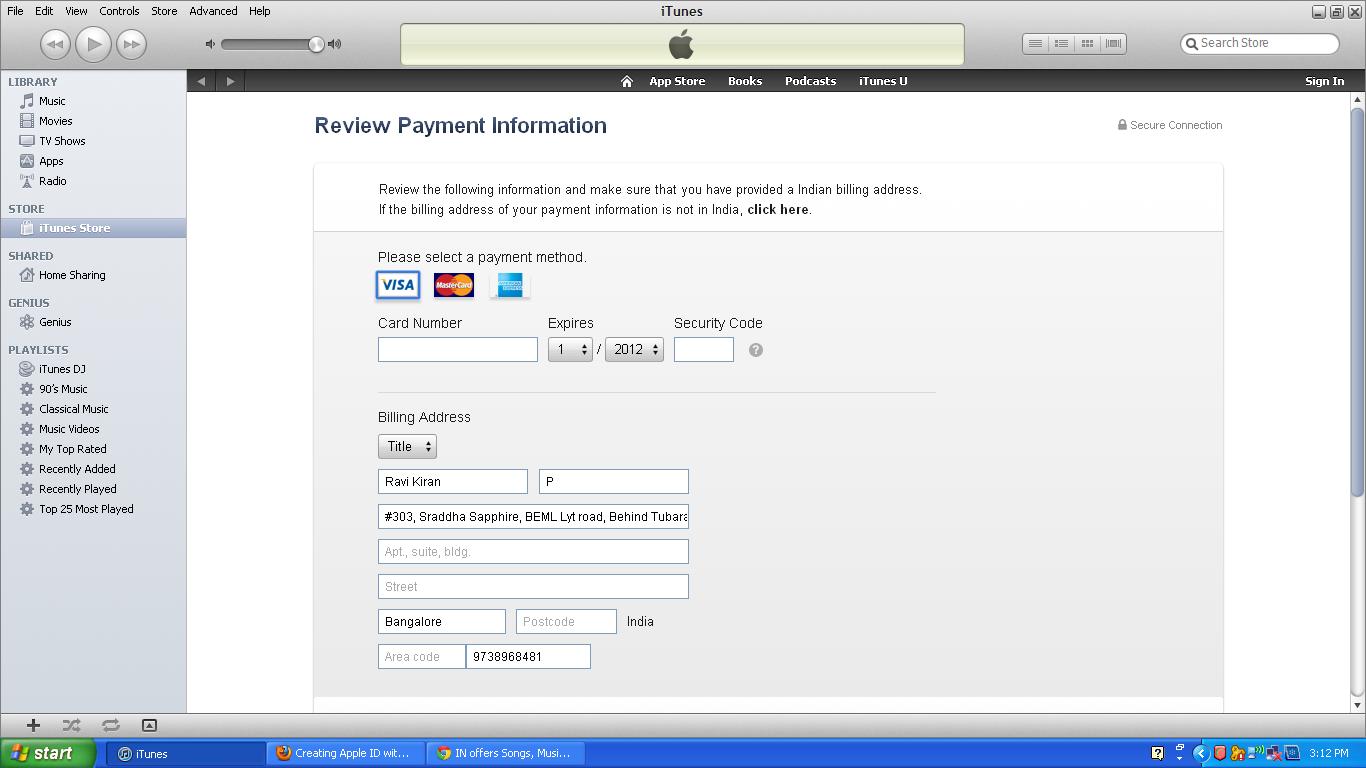Click the Postcode field
This screenshot has height=768, width=1366.
(x=566, y=621)
